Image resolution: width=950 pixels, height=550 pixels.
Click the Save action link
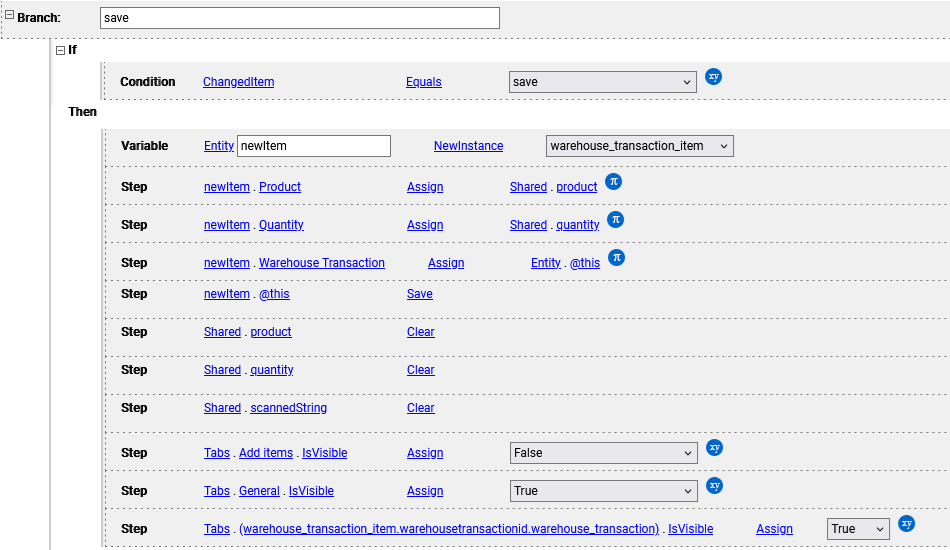[419, 294]
